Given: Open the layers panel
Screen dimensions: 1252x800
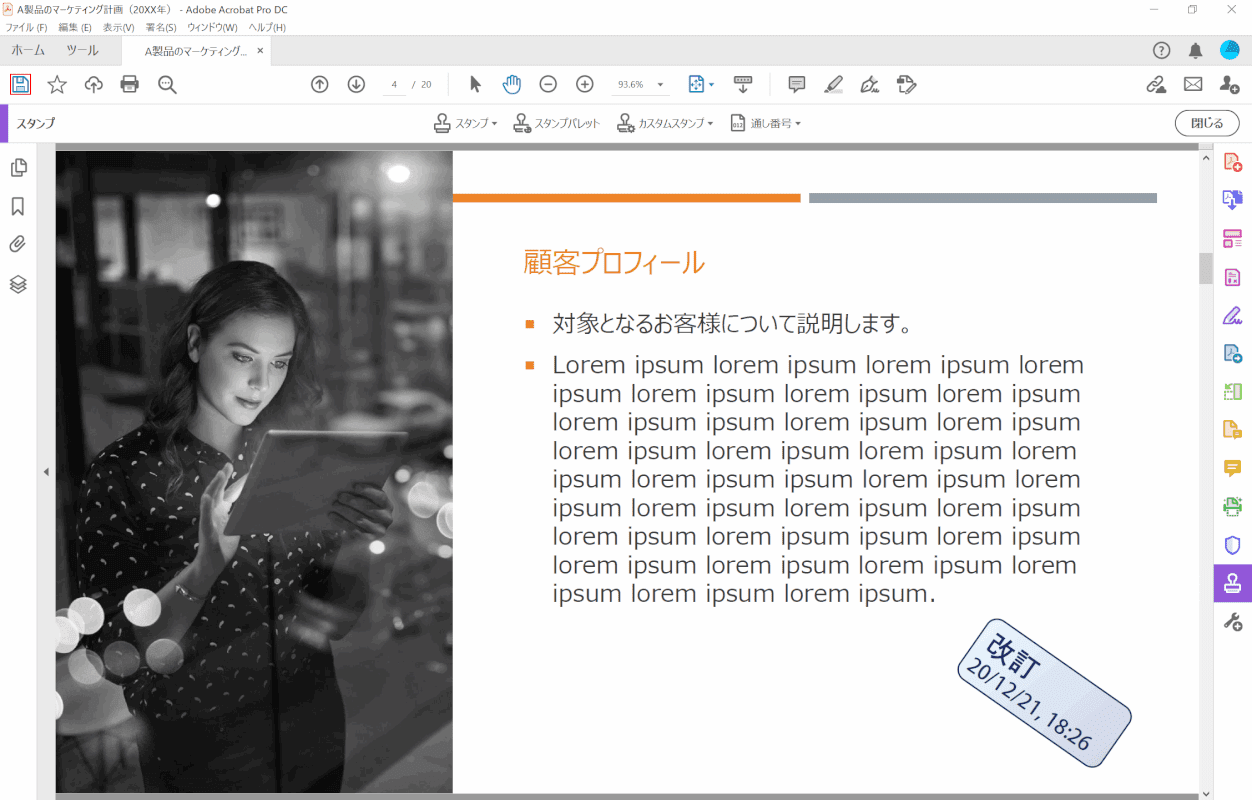Looking at the screenshot, I should (18, 284).
